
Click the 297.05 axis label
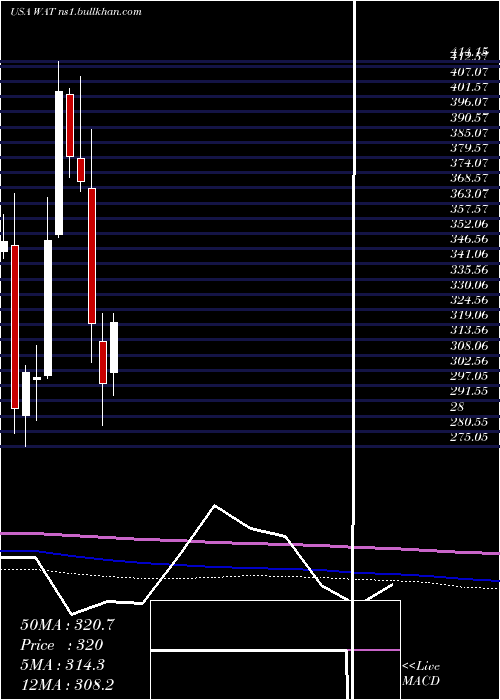coord(469,376)
